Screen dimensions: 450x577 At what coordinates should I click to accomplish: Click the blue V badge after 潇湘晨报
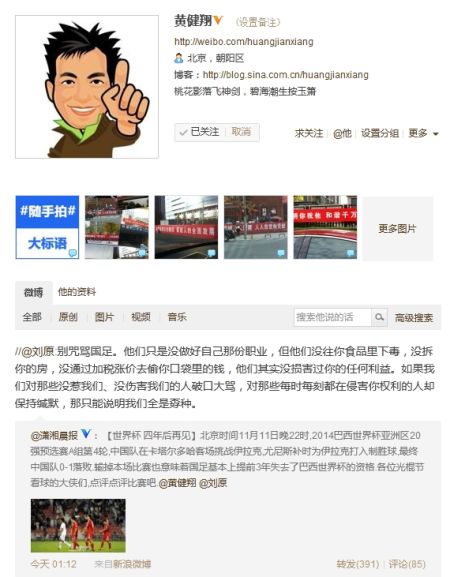point(86,434)
